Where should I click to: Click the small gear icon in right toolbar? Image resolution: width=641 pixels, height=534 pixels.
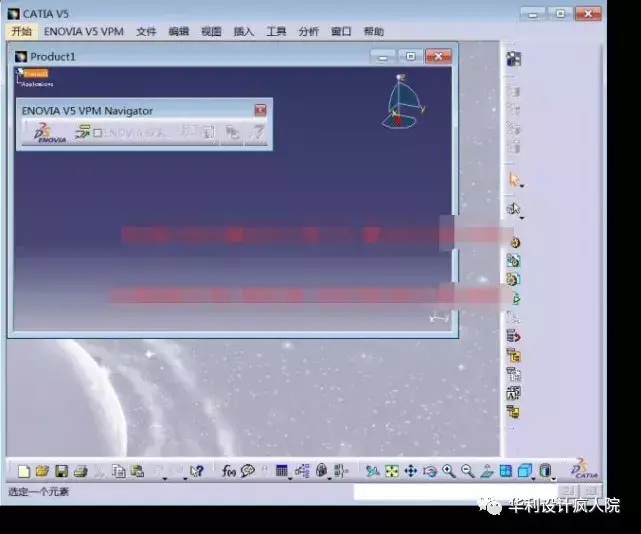coord(515,243)
